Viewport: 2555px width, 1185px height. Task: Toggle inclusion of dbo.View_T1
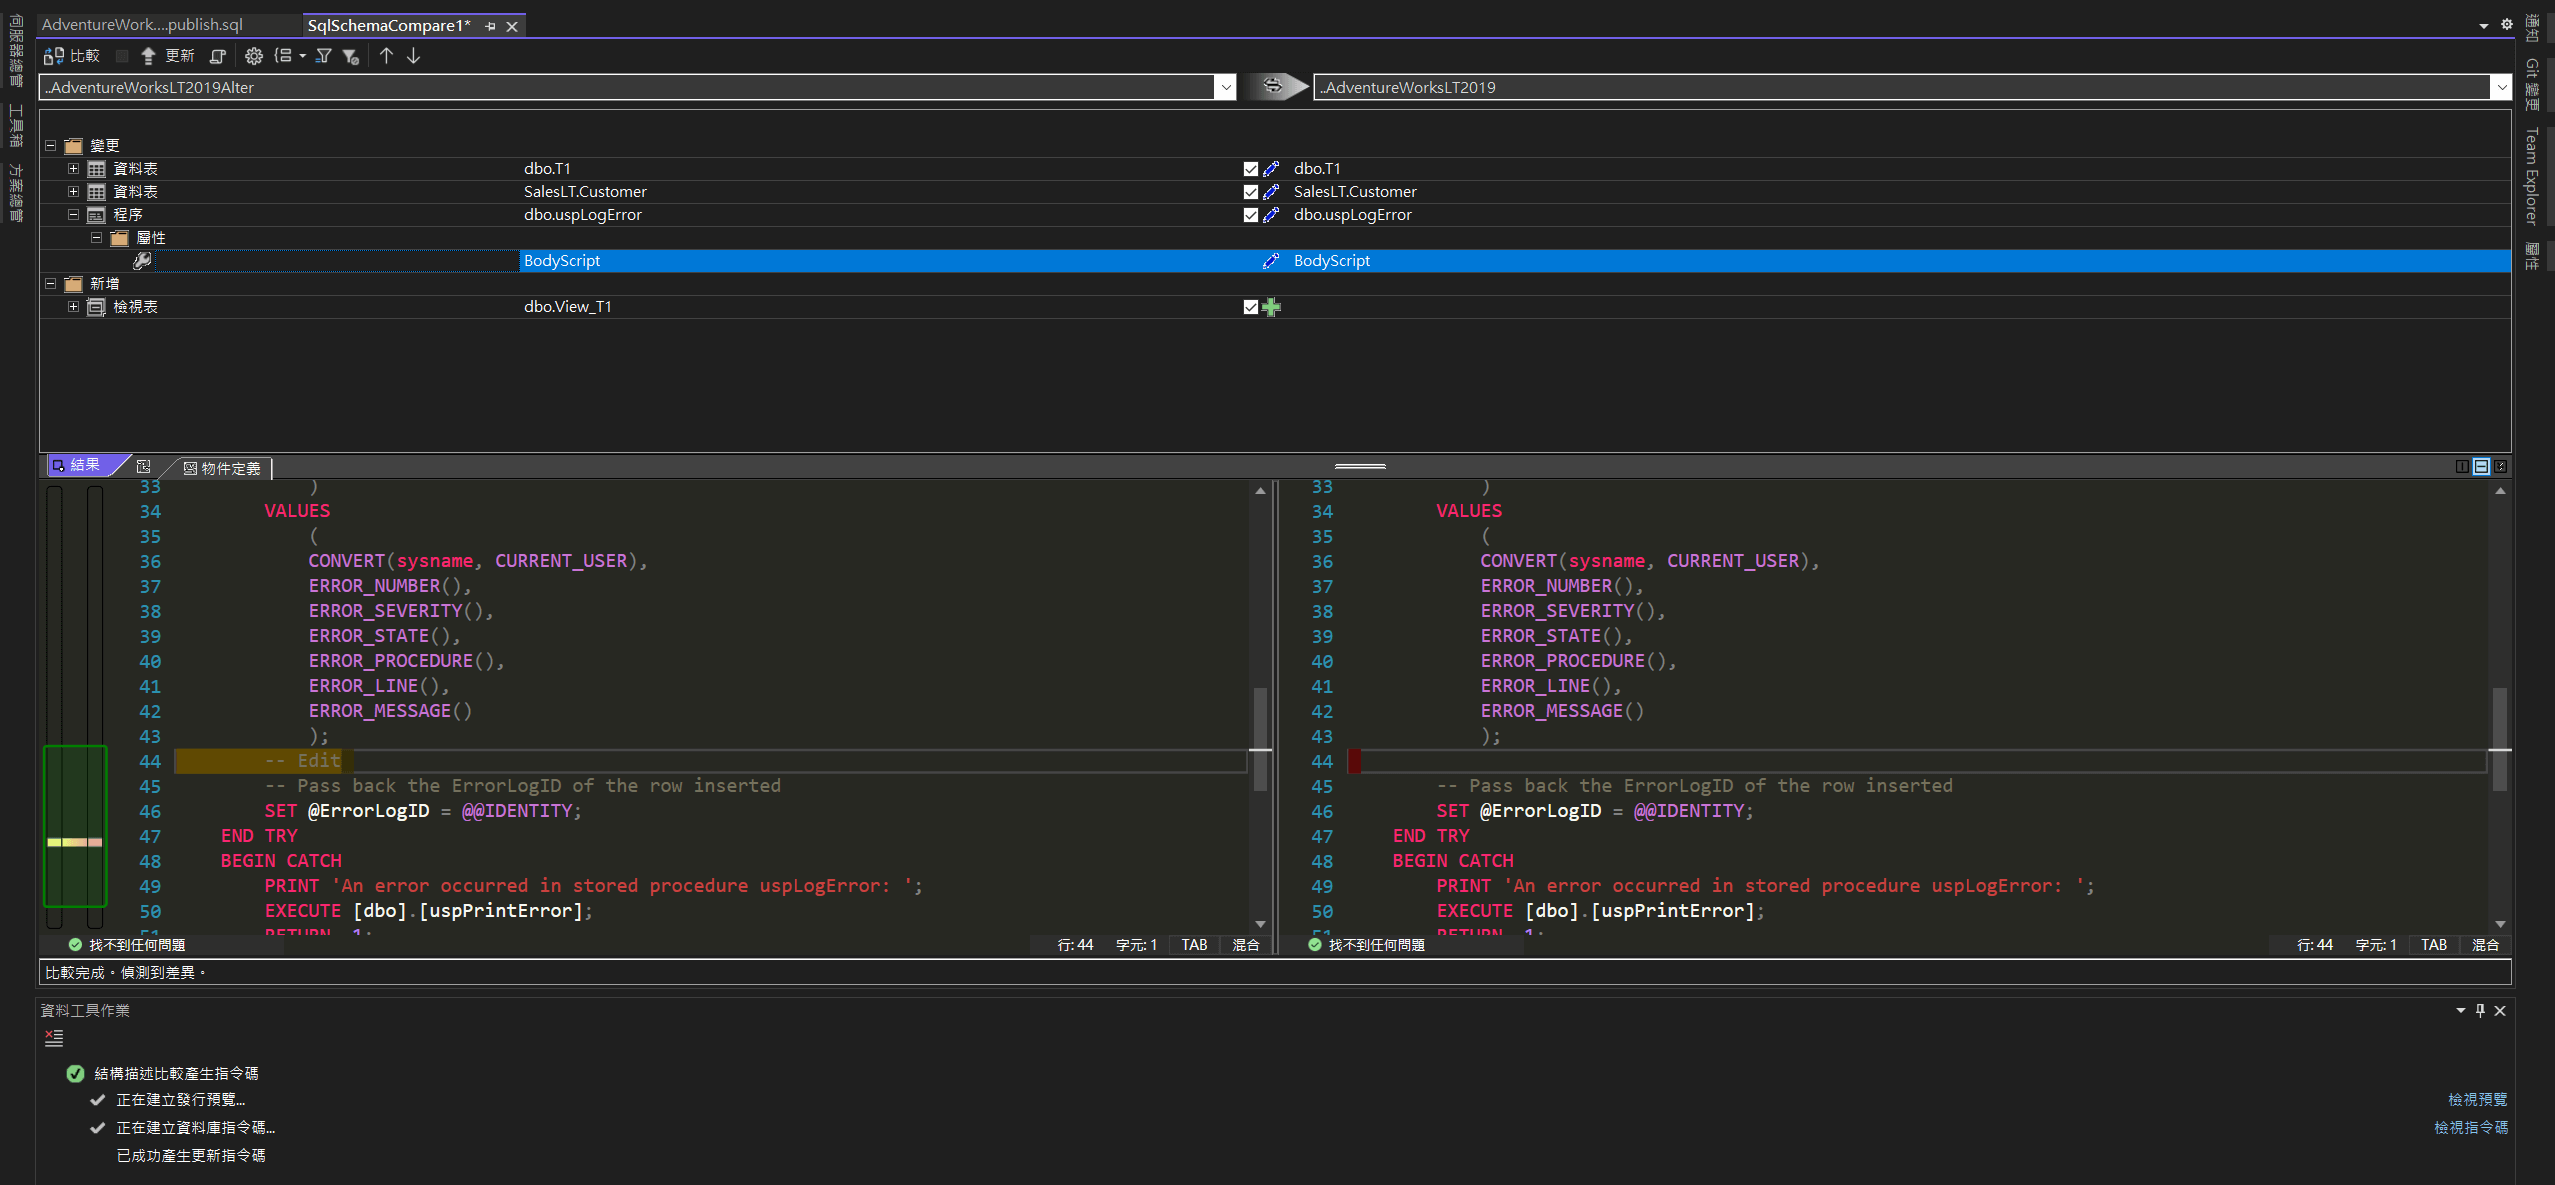(1248, 307)
